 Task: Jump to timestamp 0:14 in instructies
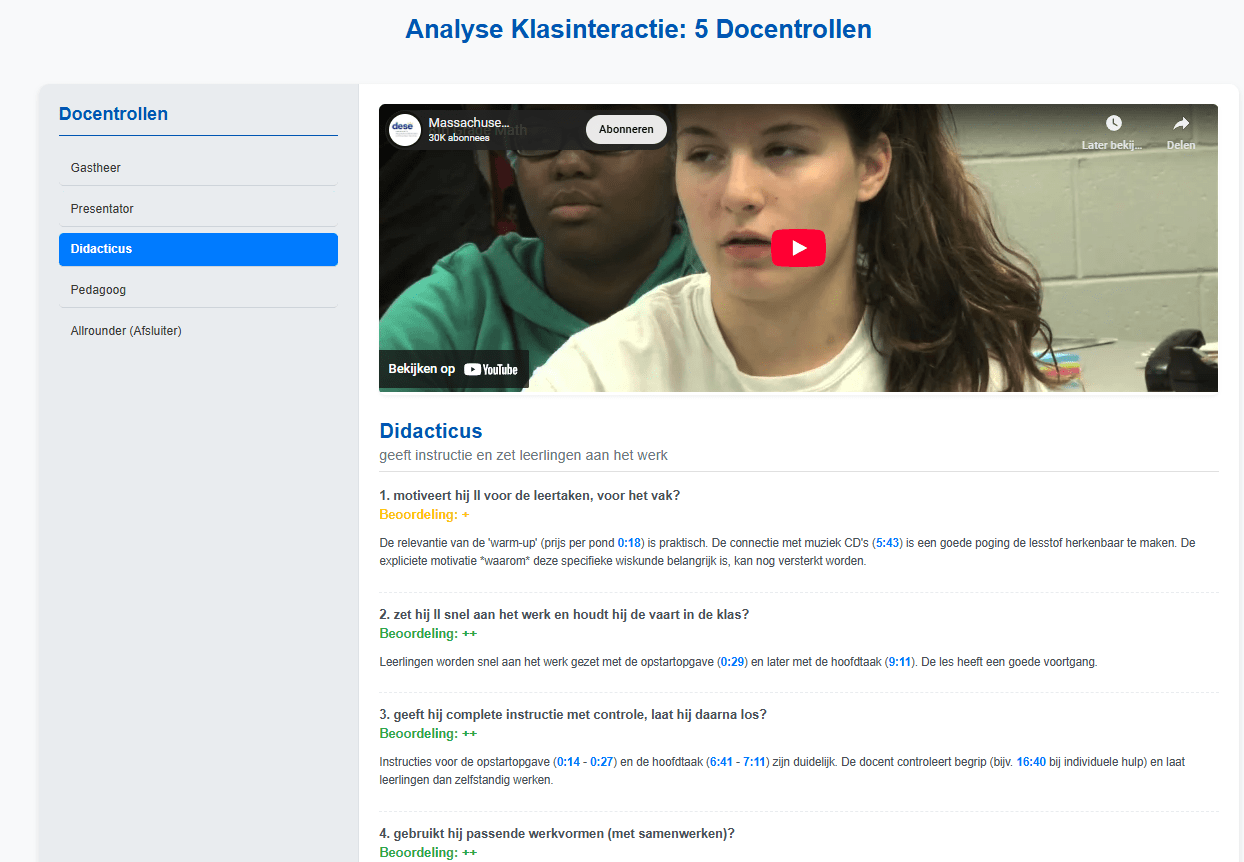(x=567, y=762)
